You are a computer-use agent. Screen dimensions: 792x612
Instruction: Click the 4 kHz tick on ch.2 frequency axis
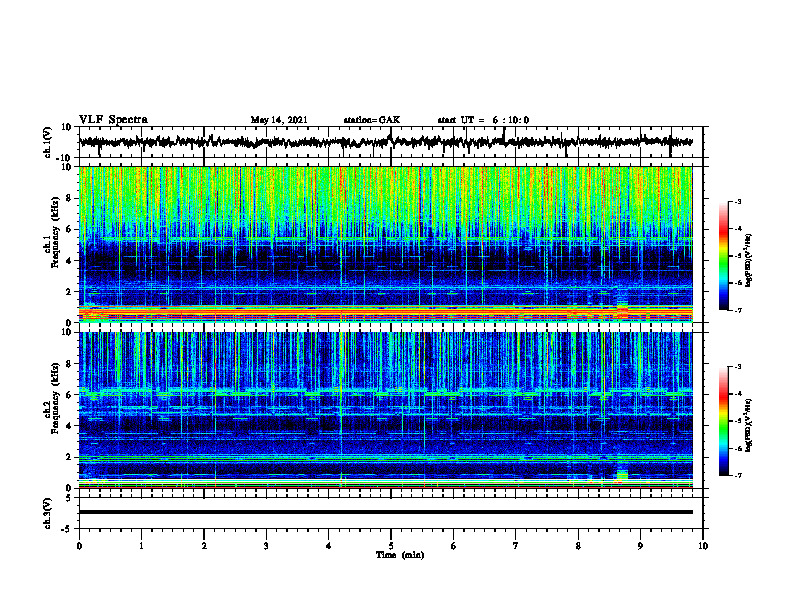[x=70, y=426]
